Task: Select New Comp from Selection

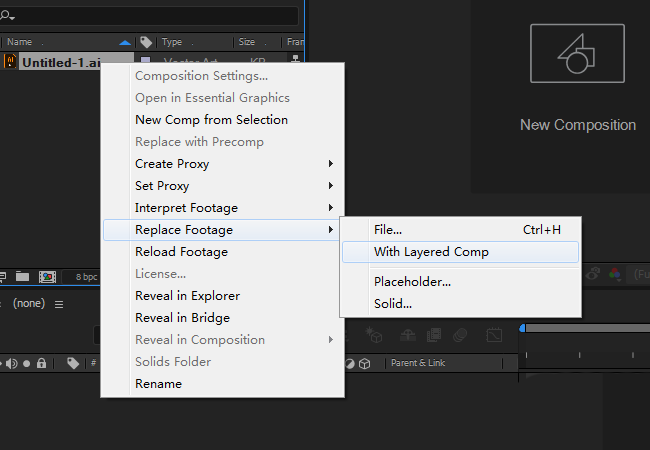Action: [211, 120]
